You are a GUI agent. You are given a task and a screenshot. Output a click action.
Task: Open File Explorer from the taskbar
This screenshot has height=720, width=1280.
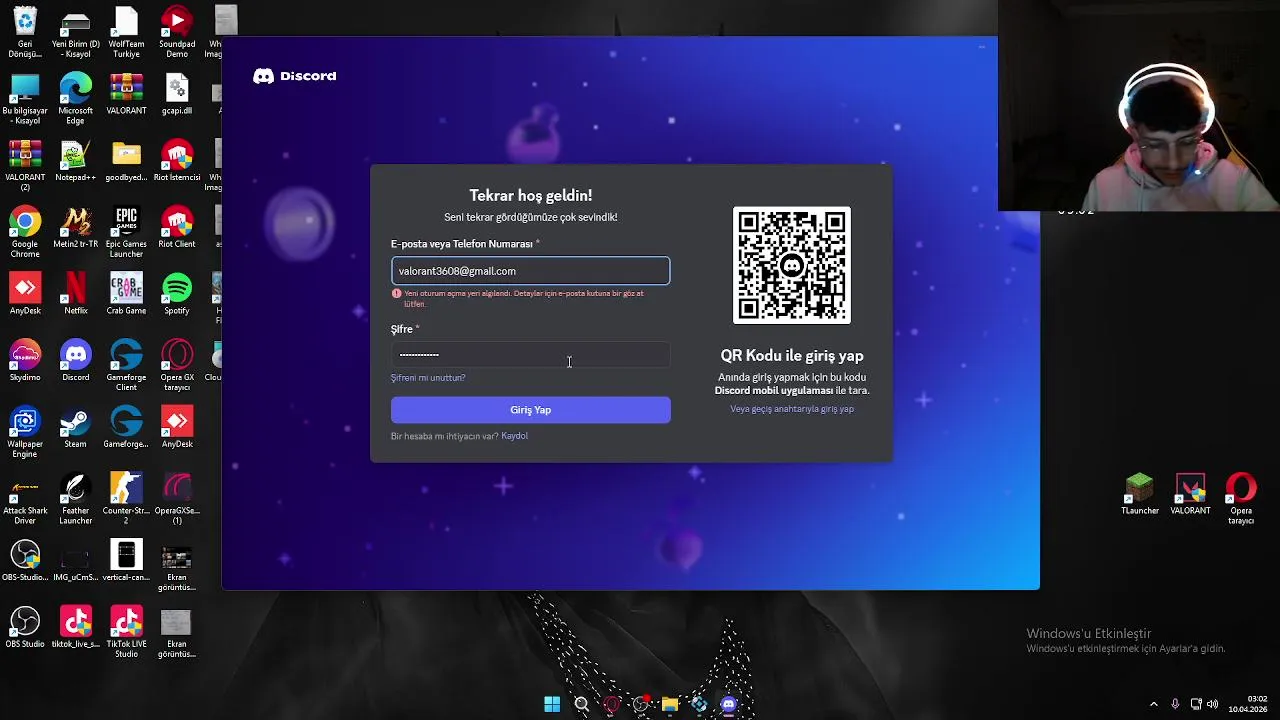[x=670, y=704]
